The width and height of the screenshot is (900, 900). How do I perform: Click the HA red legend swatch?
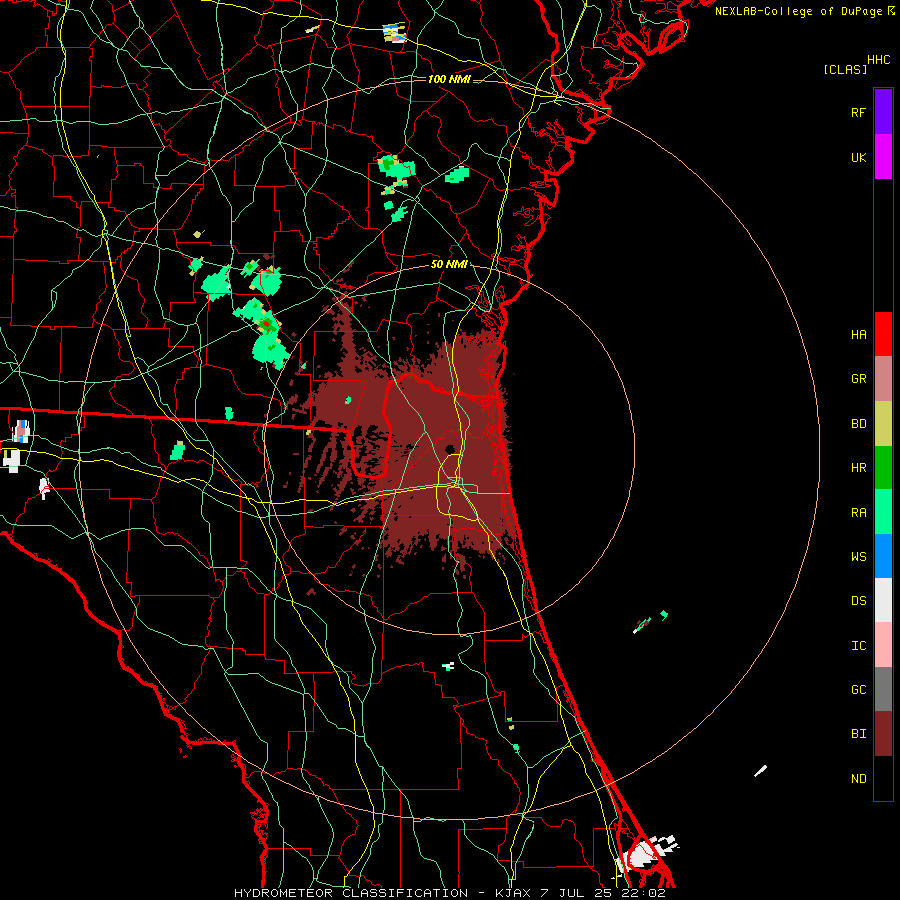click(x=883, y=334)
